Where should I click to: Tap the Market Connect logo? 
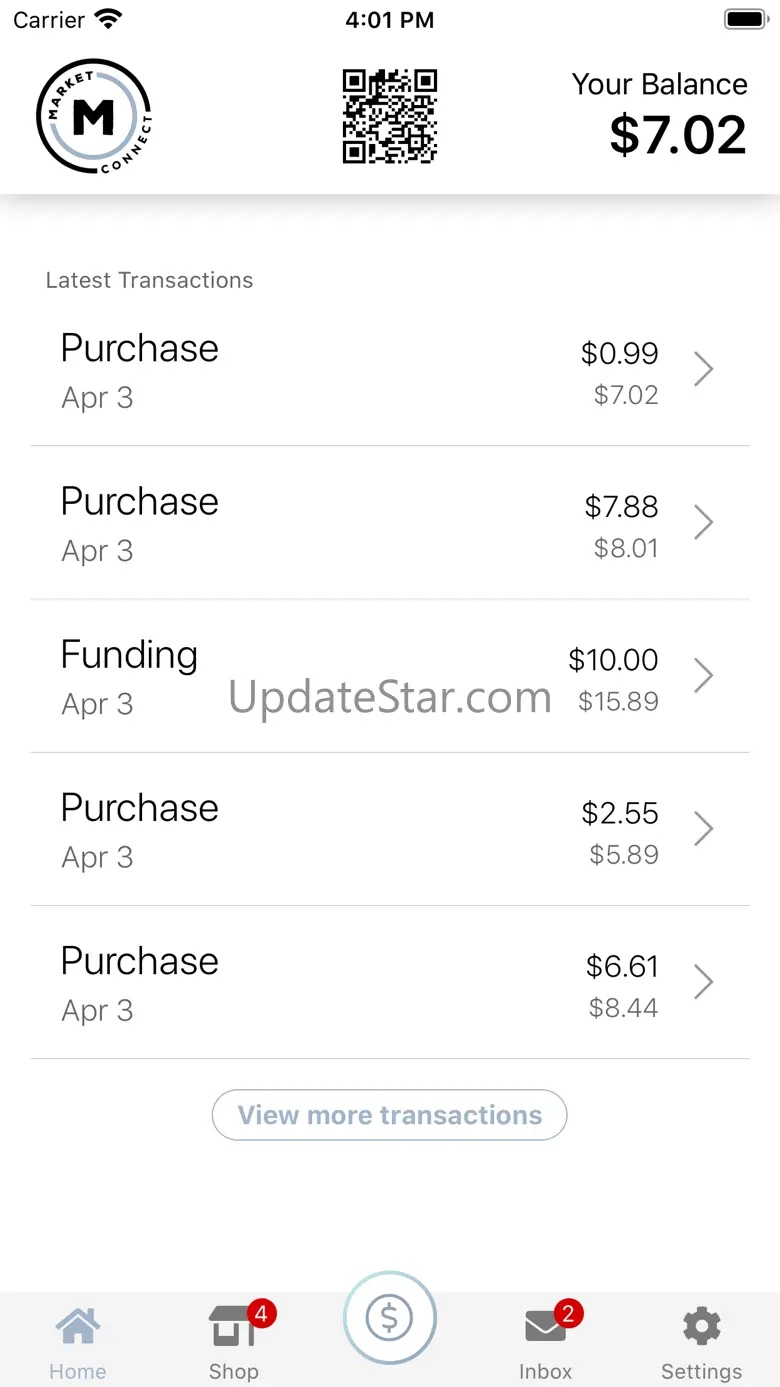(x=94, y=117)
